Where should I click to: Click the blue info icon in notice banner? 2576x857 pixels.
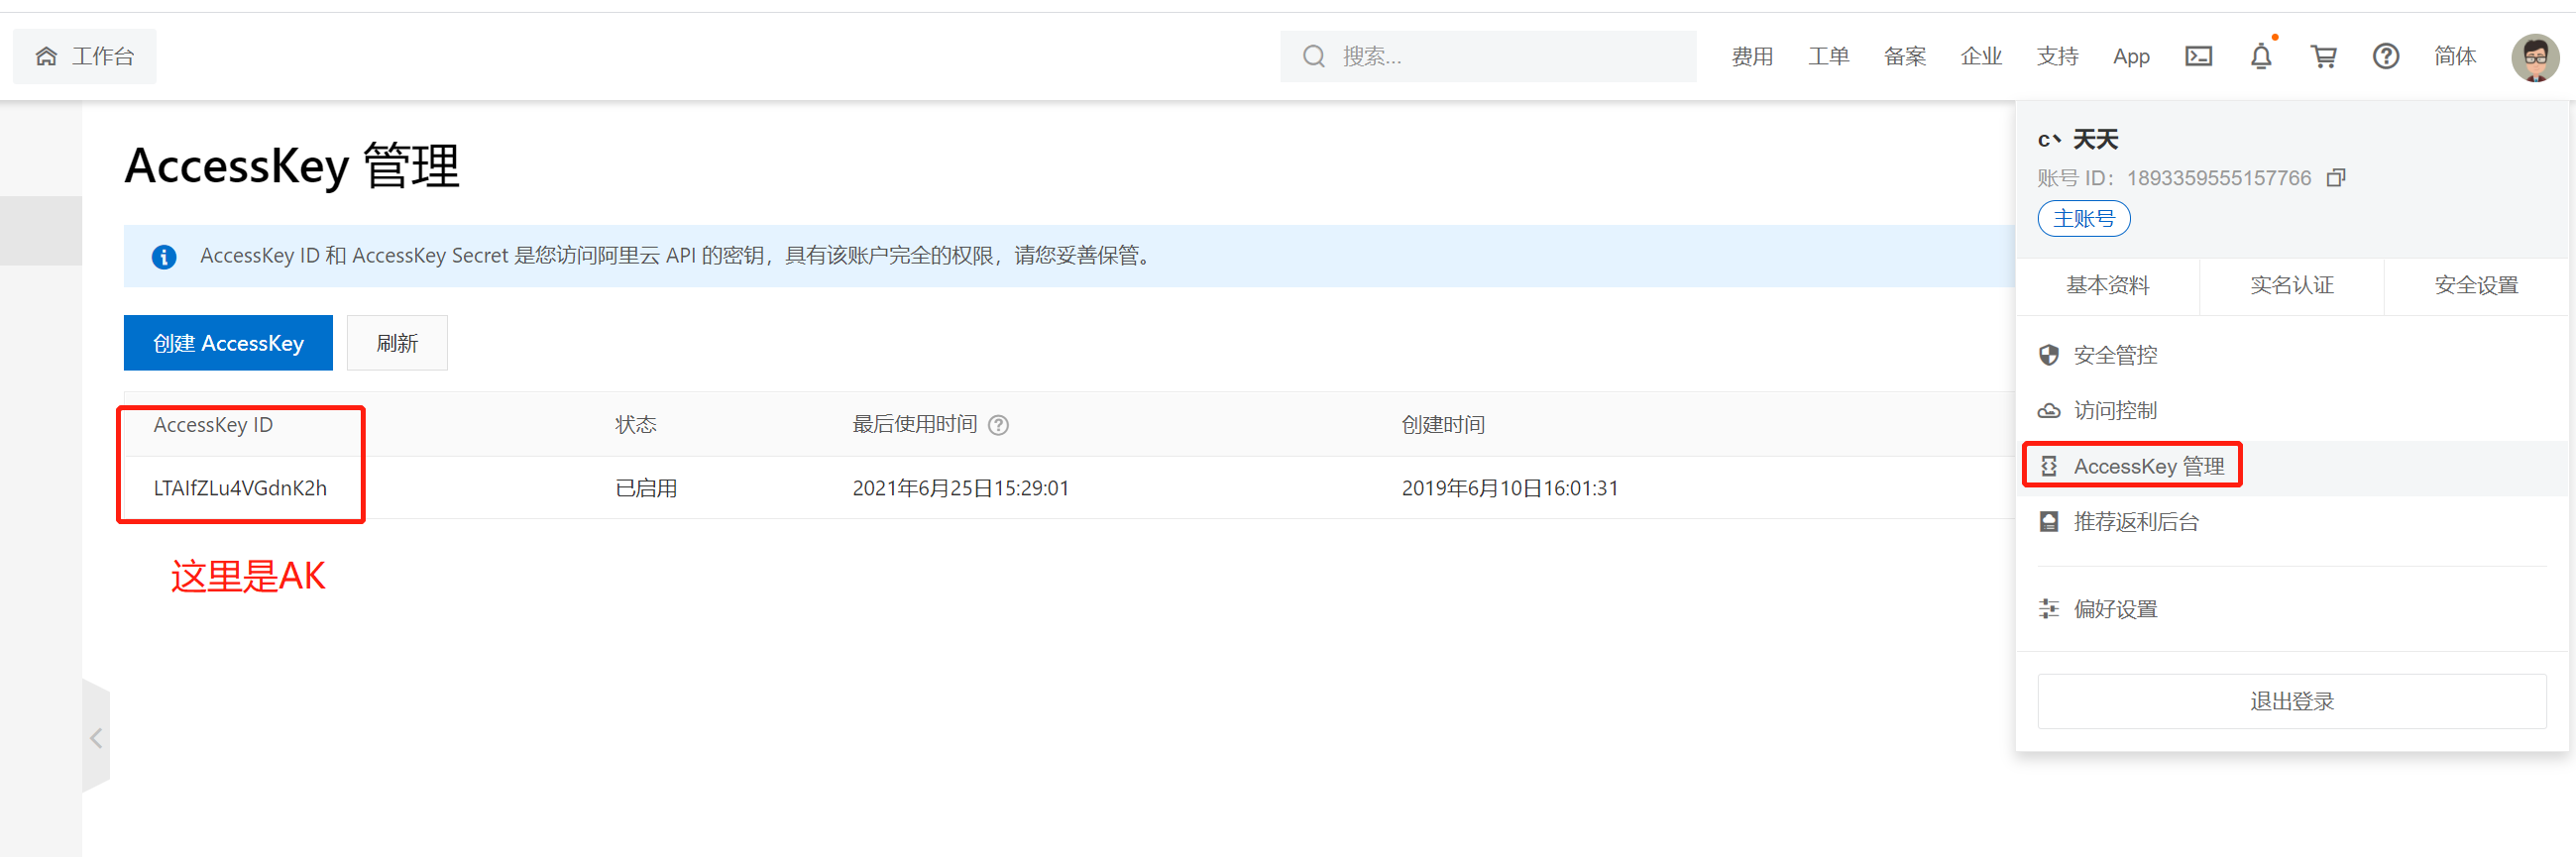pyautogui.click(x=164, y=257)
